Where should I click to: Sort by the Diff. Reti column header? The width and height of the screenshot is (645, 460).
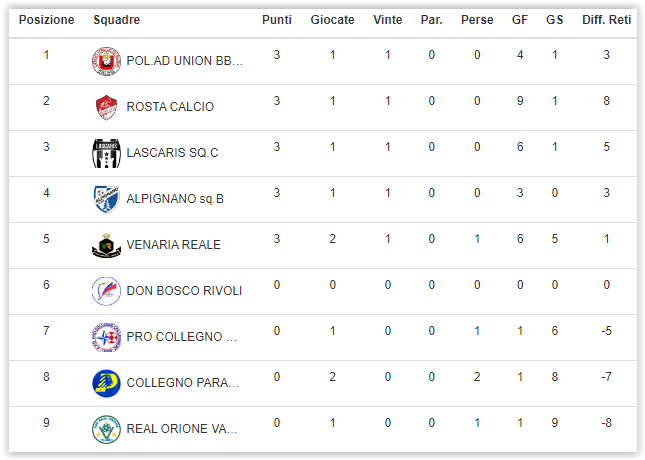point(606,20)
